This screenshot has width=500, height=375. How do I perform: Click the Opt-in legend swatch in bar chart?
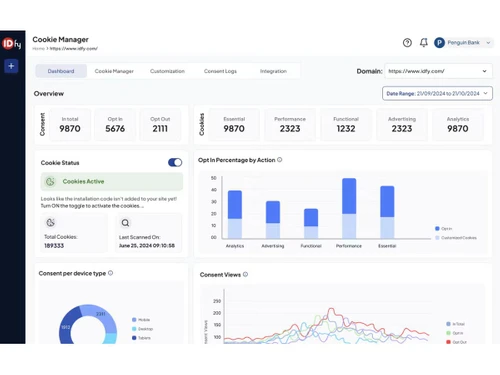(x=437, y=228)
